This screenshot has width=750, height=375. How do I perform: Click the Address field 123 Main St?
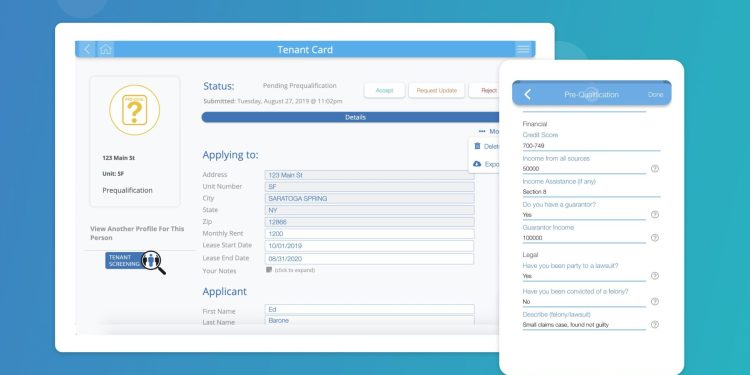(x=369, y=175)
